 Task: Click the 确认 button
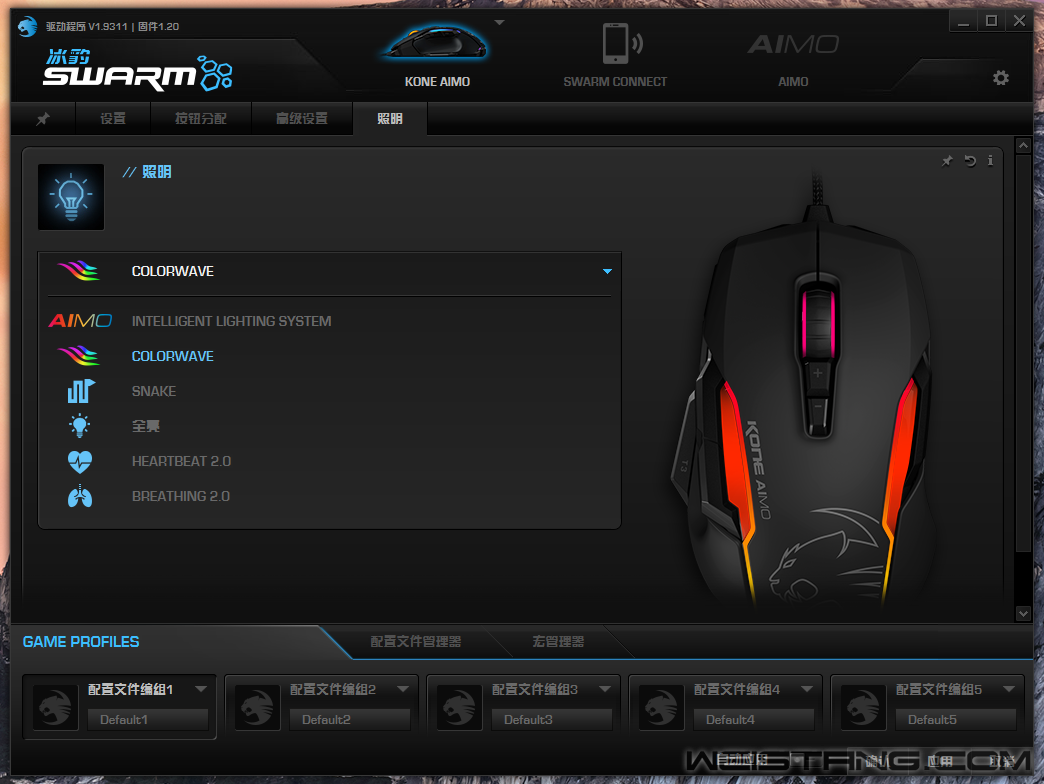878,761
